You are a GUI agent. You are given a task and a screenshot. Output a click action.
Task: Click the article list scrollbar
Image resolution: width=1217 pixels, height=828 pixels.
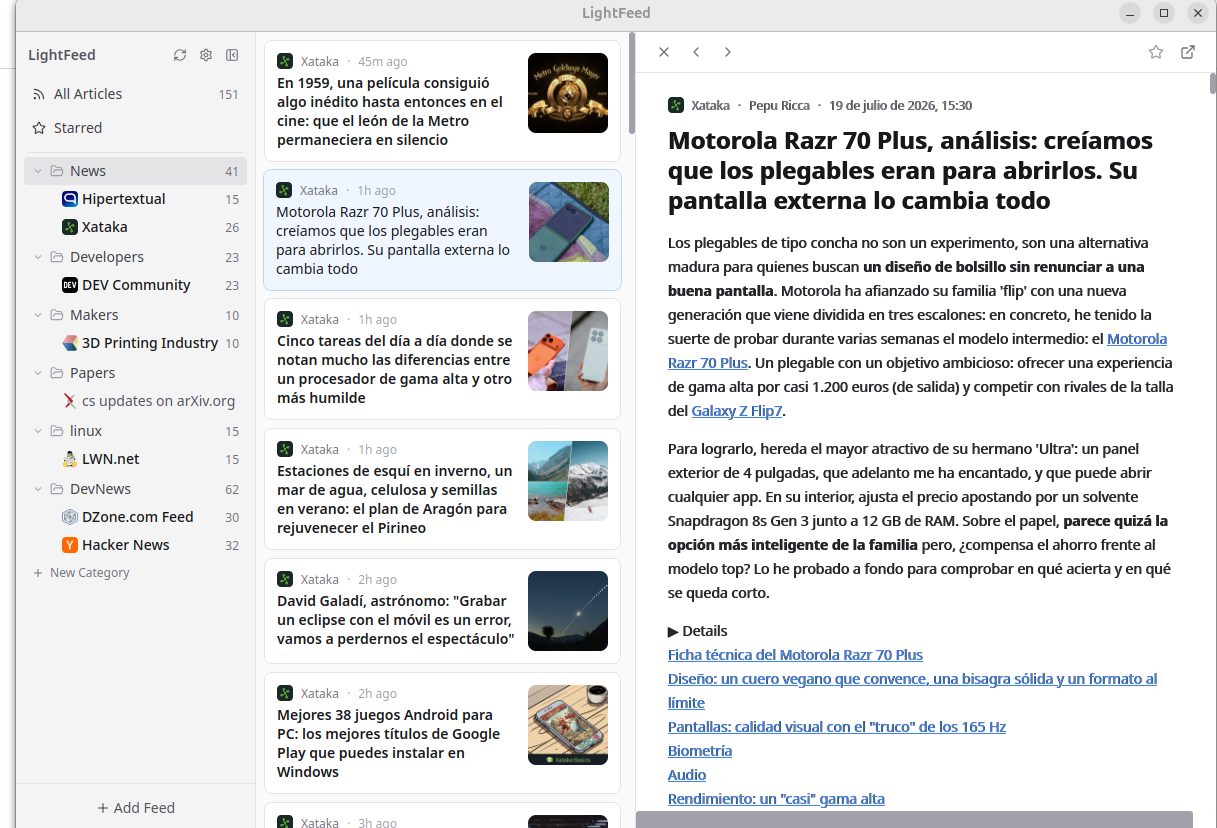pyautogui.click(x=632, y=84)
